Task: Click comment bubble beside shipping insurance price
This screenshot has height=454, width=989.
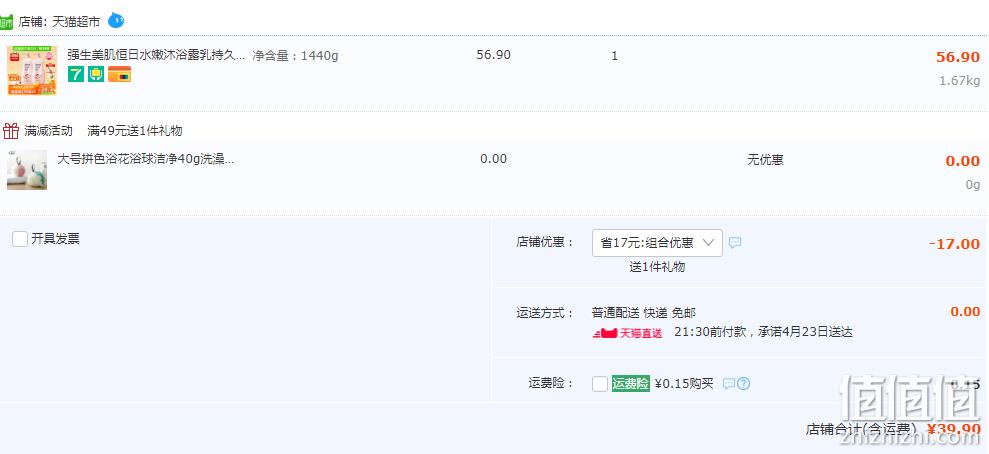Action: click(x=729, y=384)
